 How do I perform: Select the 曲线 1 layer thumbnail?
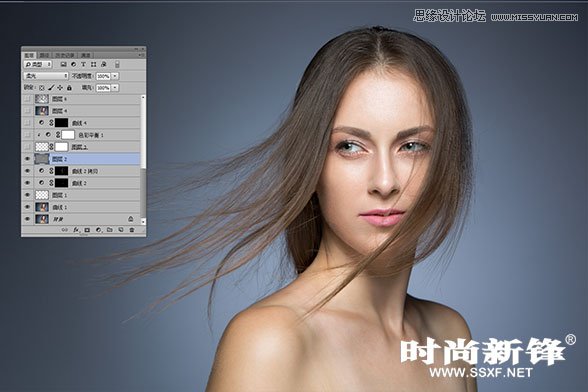42,207
